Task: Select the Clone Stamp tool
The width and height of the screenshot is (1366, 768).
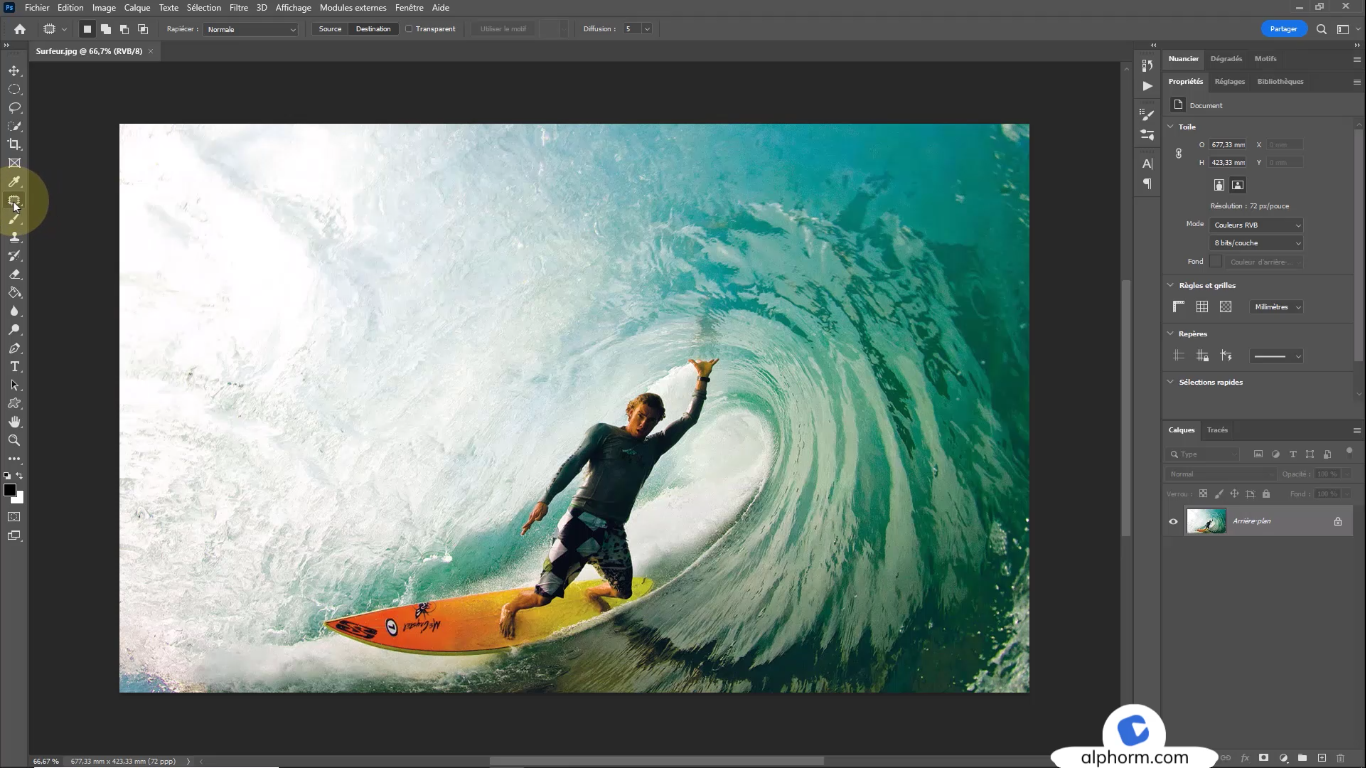Action: [14, 237]
